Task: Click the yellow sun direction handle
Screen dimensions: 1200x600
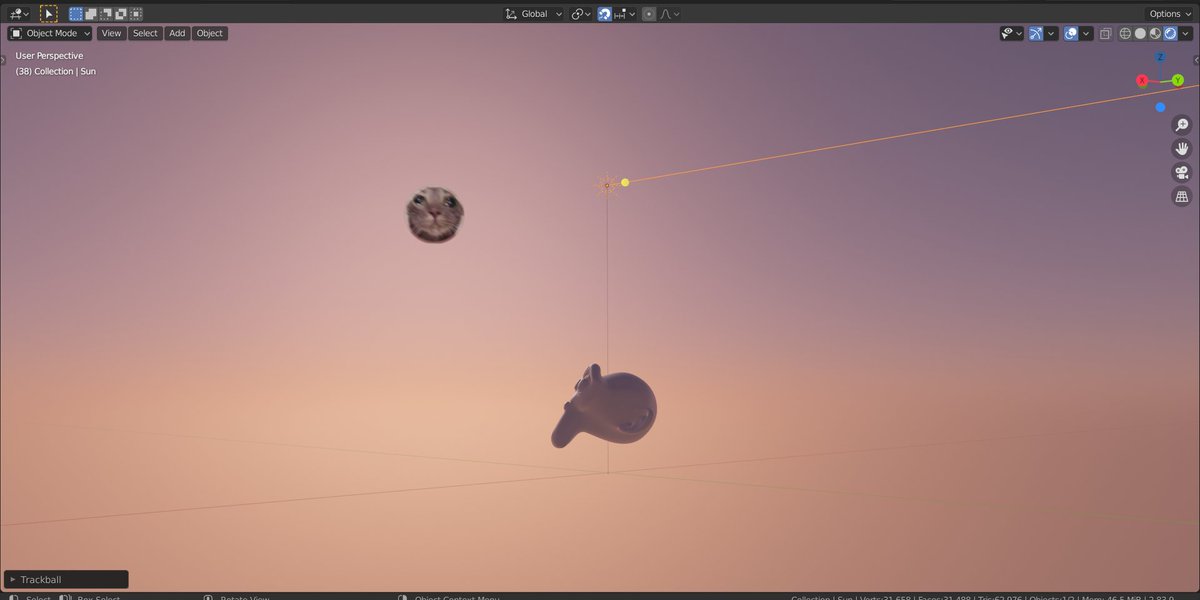Action: (x=625, y=182)
